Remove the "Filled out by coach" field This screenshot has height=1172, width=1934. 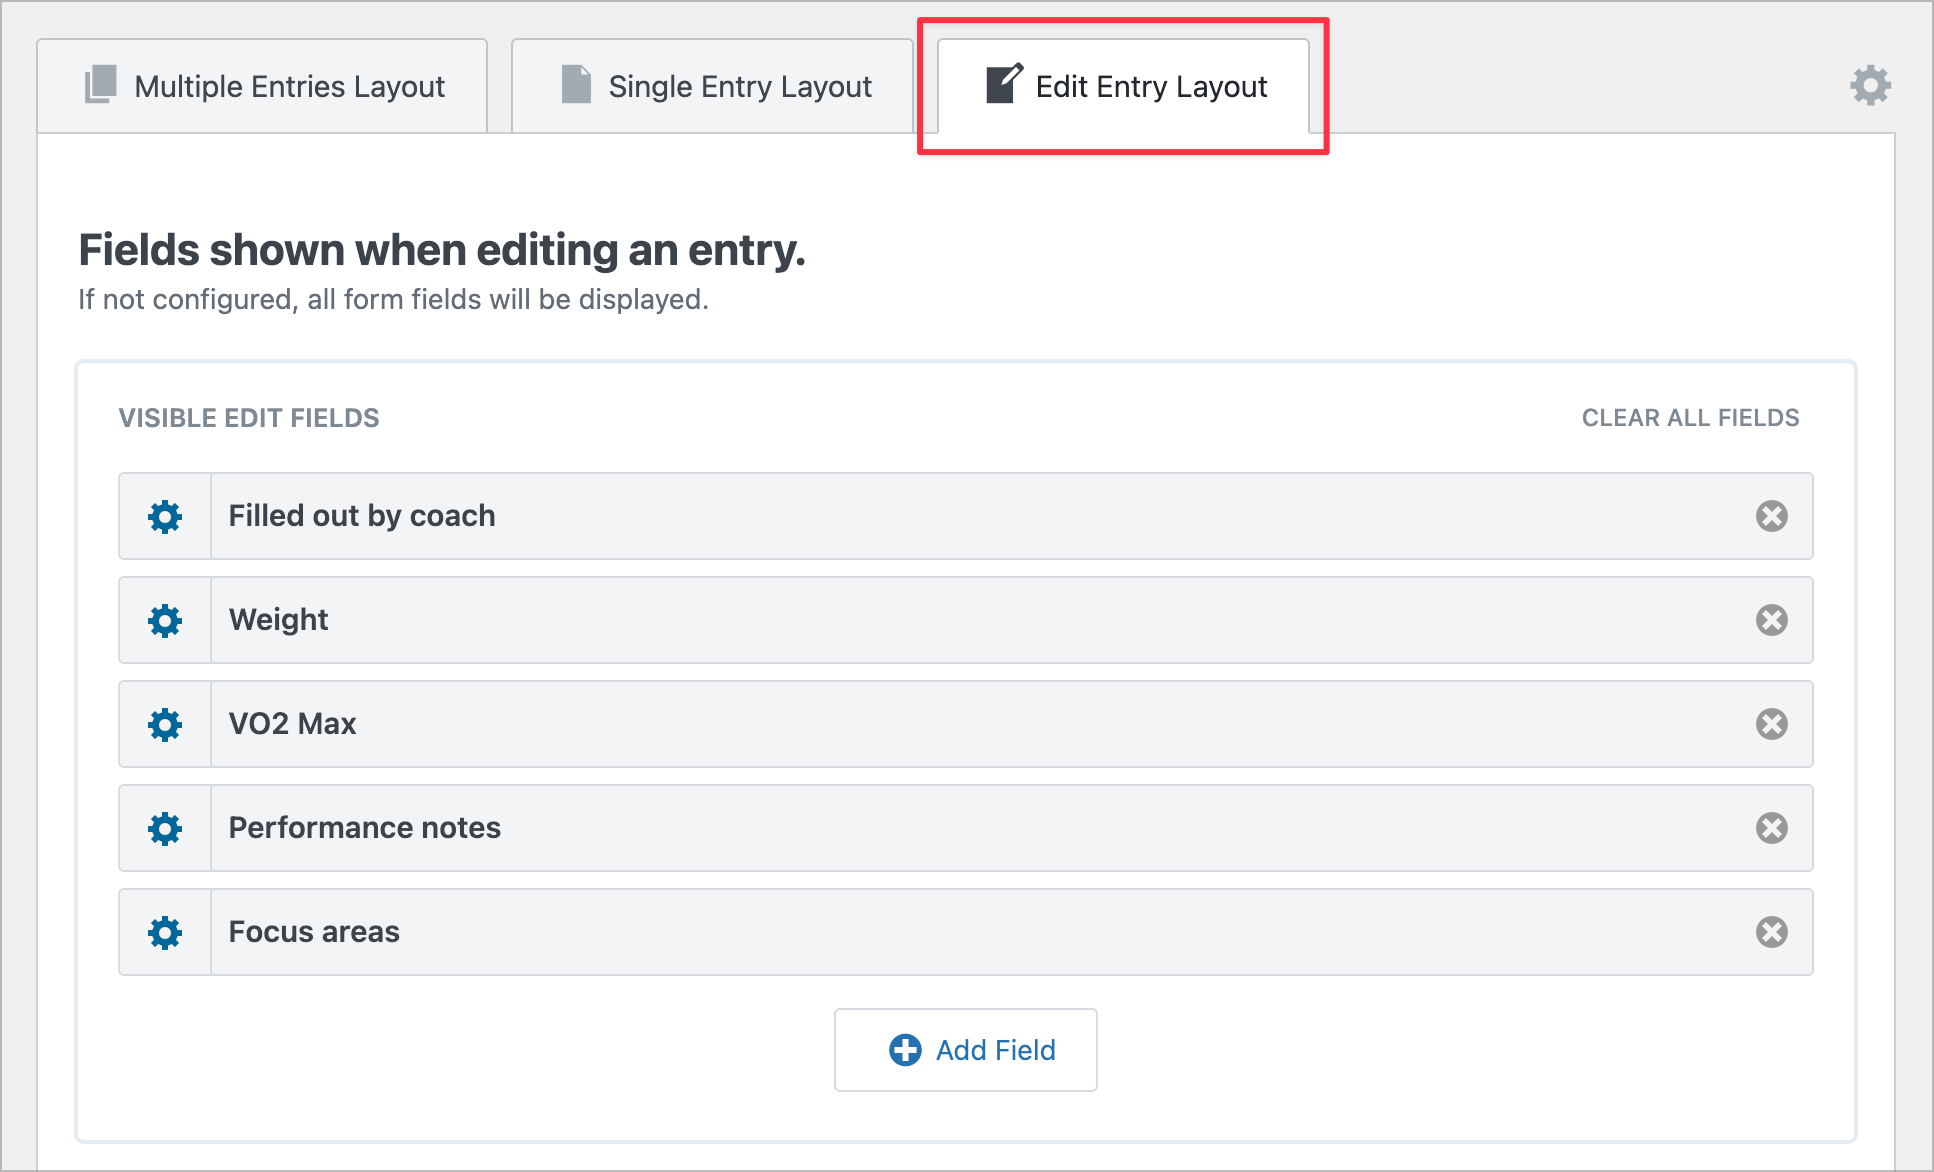(1771, 516)
